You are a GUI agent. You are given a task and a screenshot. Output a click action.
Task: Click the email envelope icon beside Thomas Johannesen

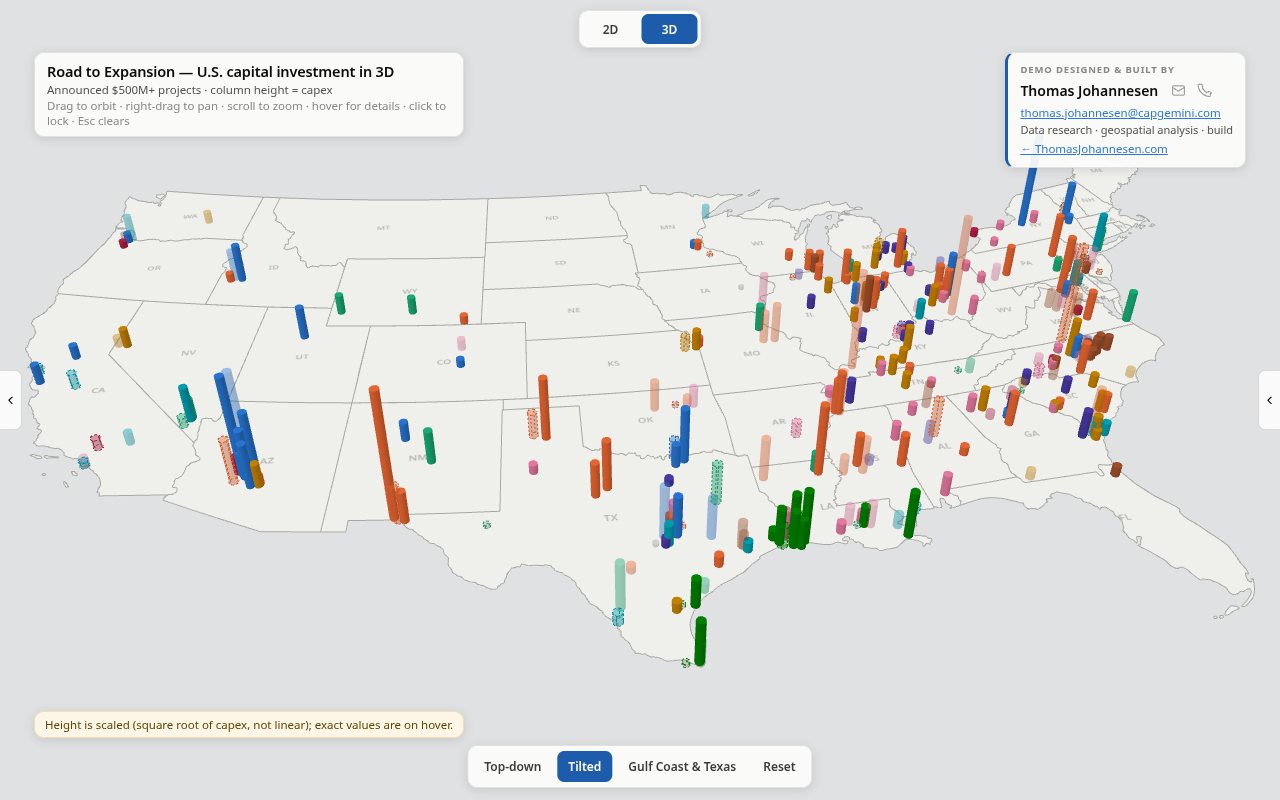coord(1178,91)
